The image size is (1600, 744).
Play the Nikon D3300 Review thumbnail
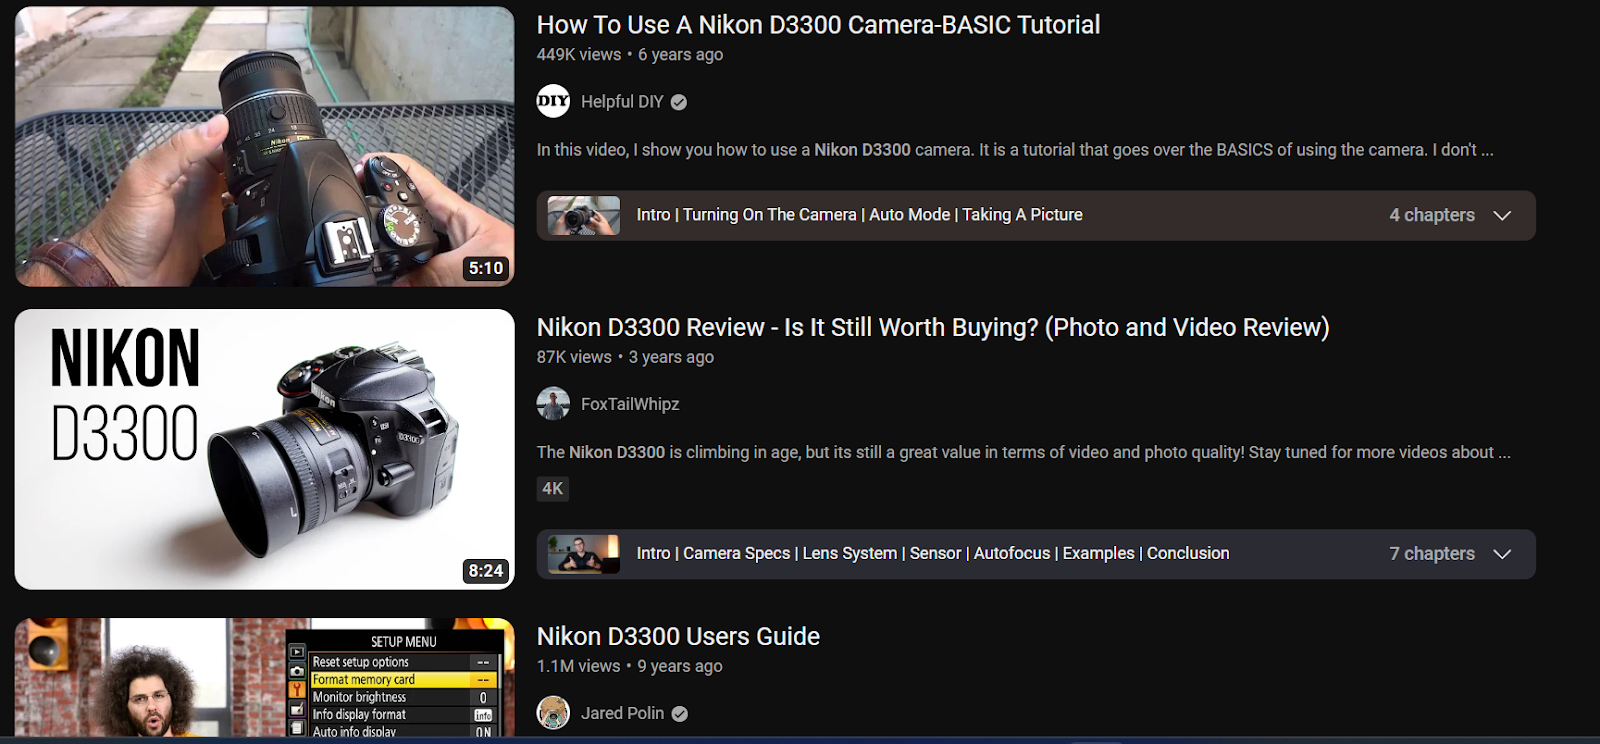(265, 449)
